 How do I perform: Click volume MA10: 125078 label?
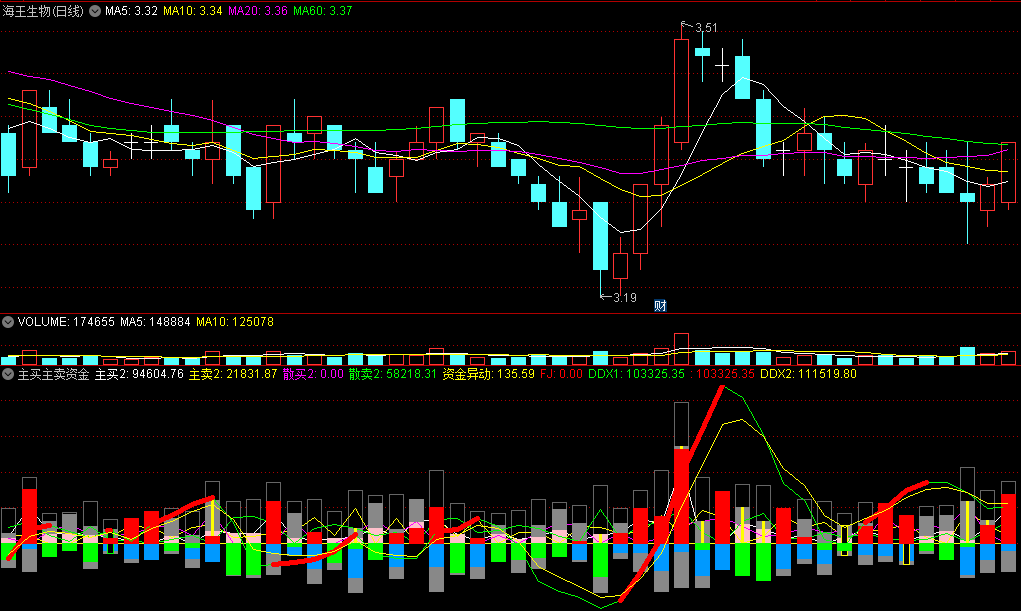click(235, 322)
